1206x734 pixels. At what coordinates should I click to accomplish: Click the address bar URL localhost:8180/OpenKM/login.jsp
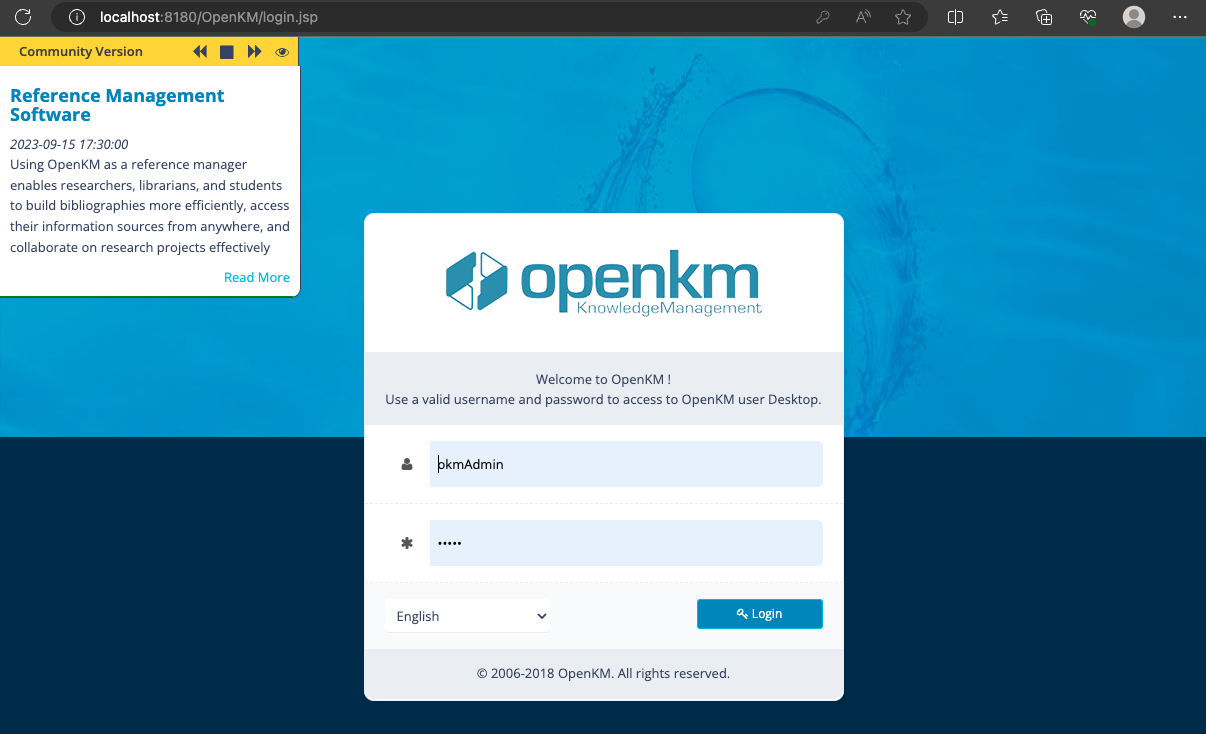click(209, 17)
